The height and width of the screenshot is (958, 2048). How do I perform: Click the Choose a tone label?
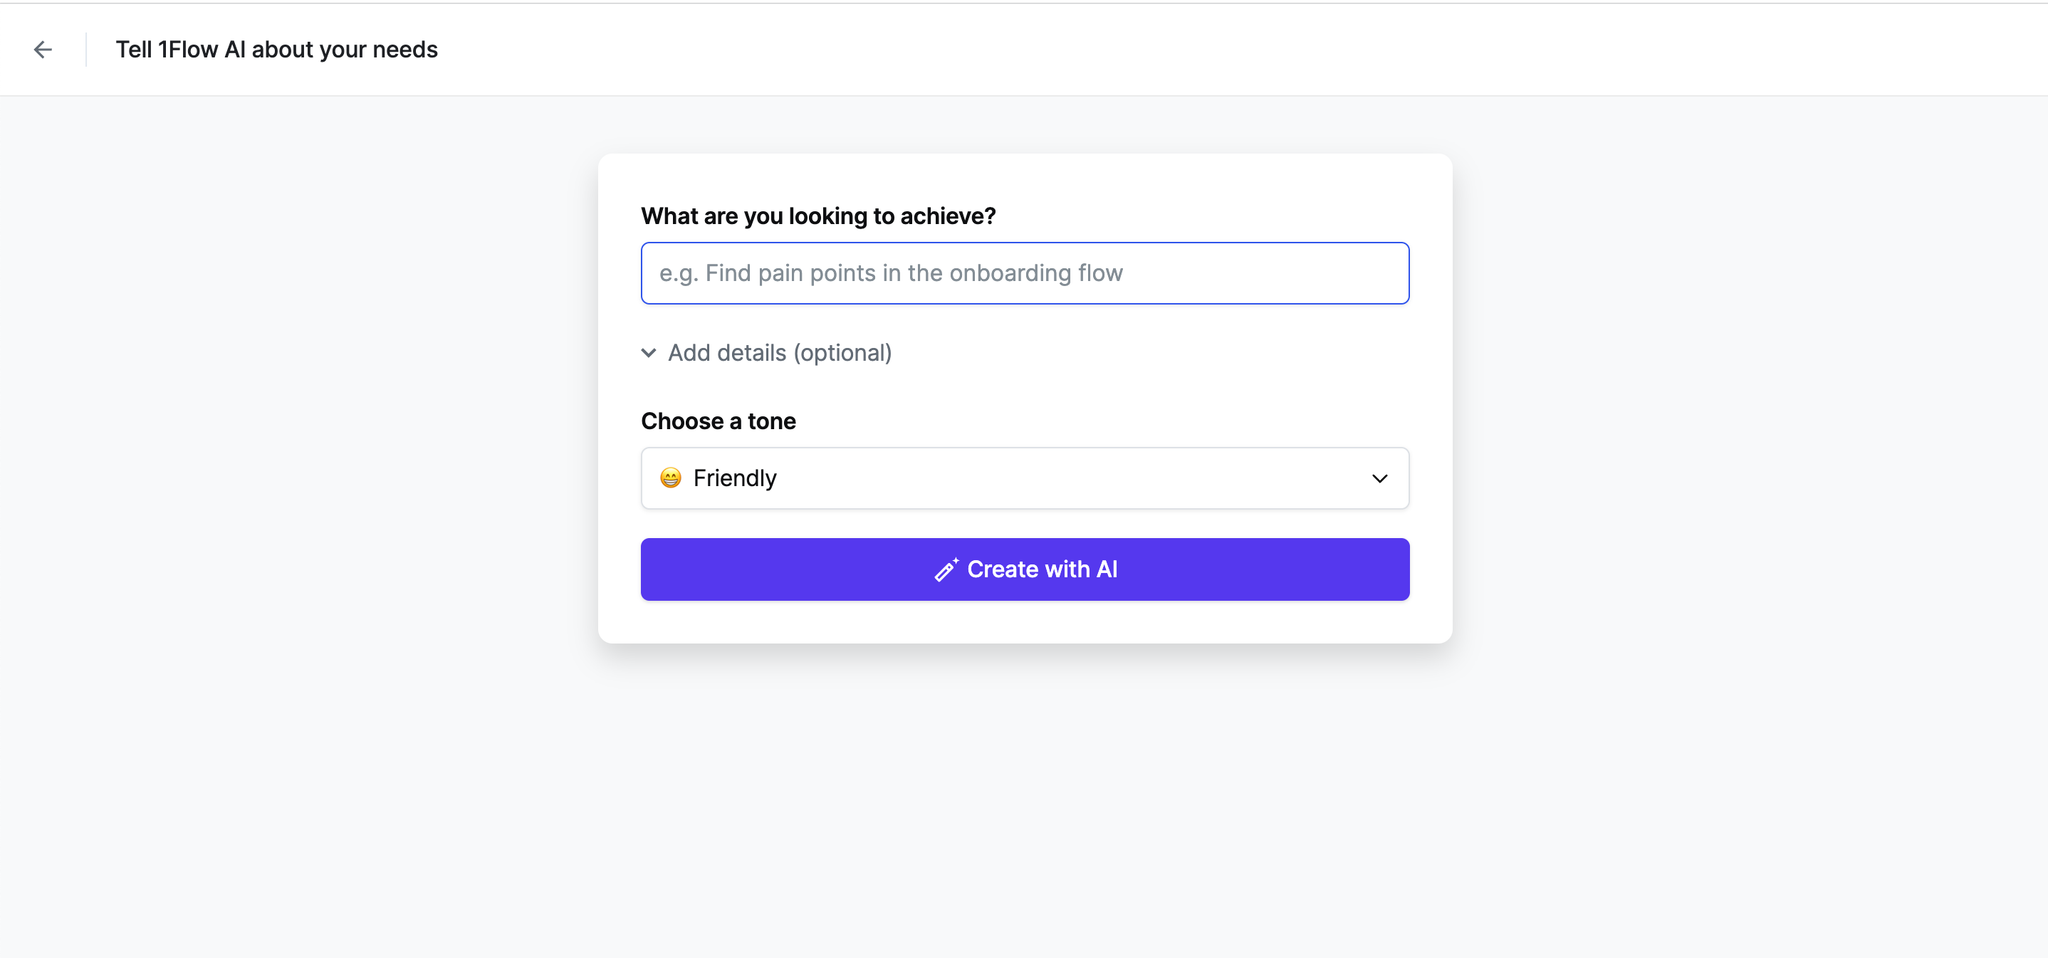click(x=718, y=421)
